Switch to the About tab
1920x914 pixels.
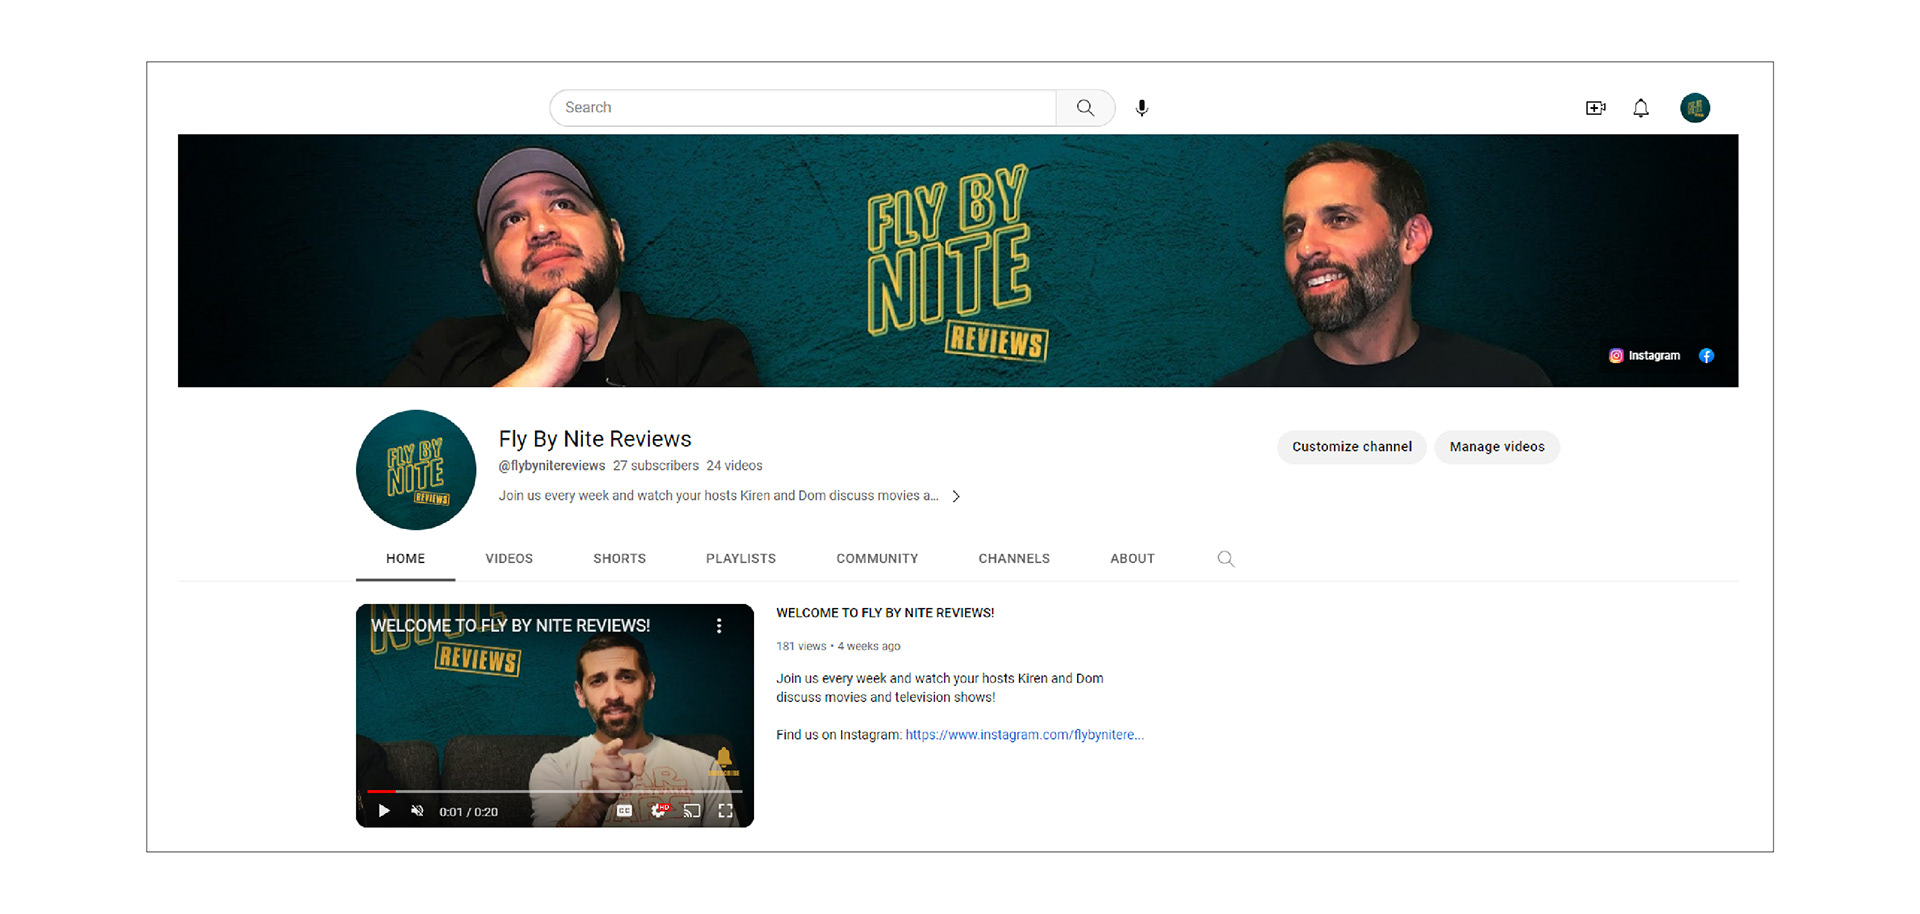[1132, 559]
